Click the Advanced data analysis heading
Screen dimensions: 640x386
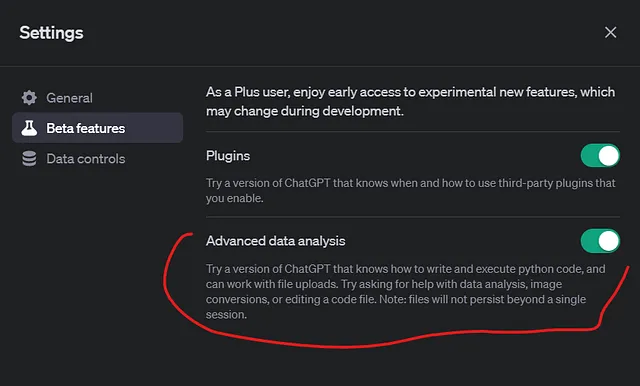(x=276, y=241)
